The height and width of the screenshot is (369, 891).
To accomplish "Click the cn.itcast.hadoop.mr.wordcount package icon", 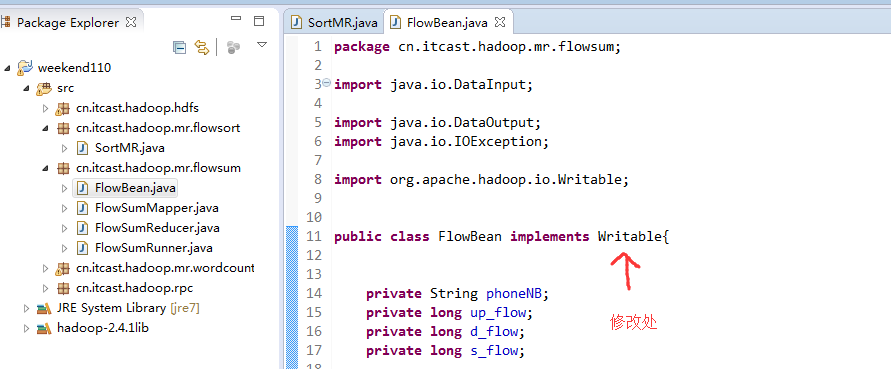I will point(62,268).
